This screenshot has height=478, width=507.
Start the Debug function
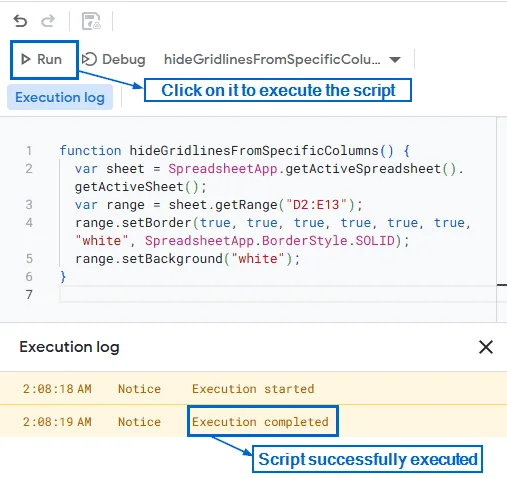[x=114, y=59]
